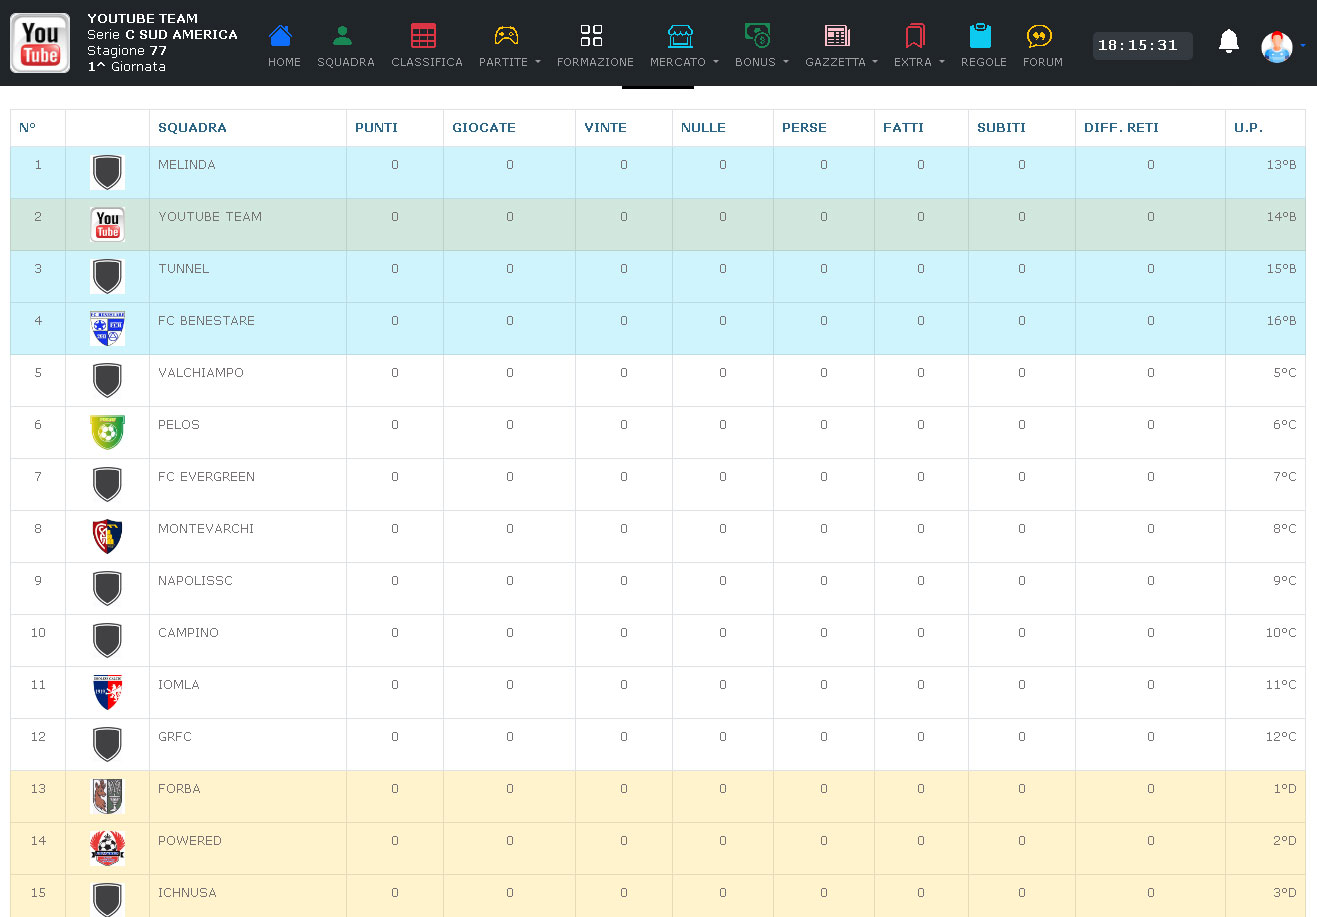Open Regole clipboard icon
The image size is (1317, 917).
point(980,36)
